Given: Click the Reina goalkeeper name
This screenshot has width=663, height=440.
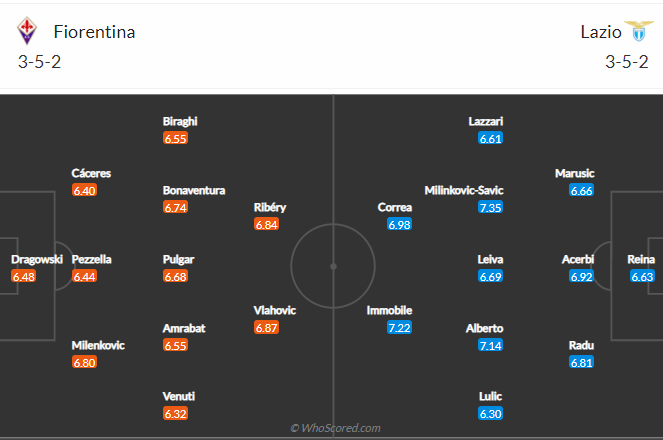Looking at the screenshot, I should point(641,259).
